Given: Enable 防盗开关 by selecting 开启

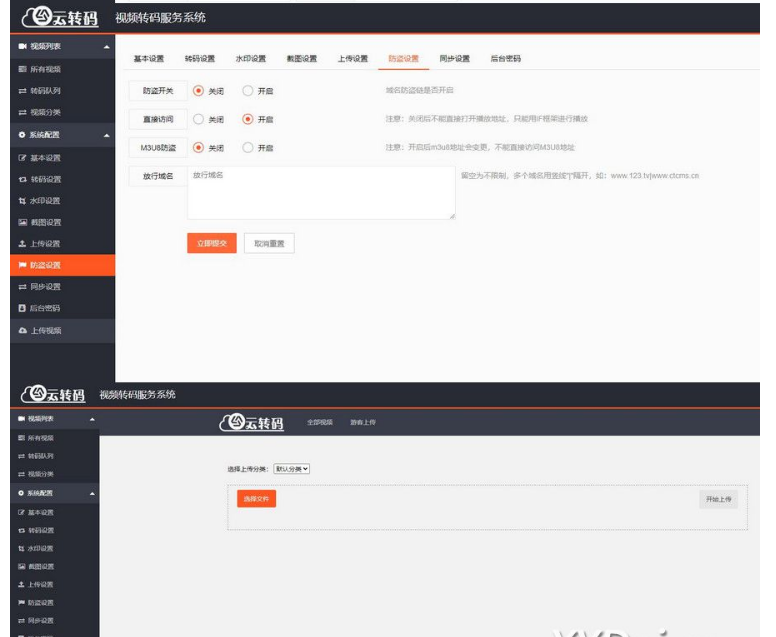Looking at the screenshot, I should (x=248, y=90).
